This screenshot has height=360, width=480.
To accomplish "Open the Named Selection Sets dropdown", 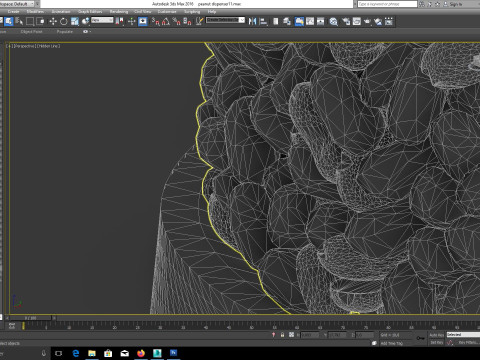I will [225, 20].
